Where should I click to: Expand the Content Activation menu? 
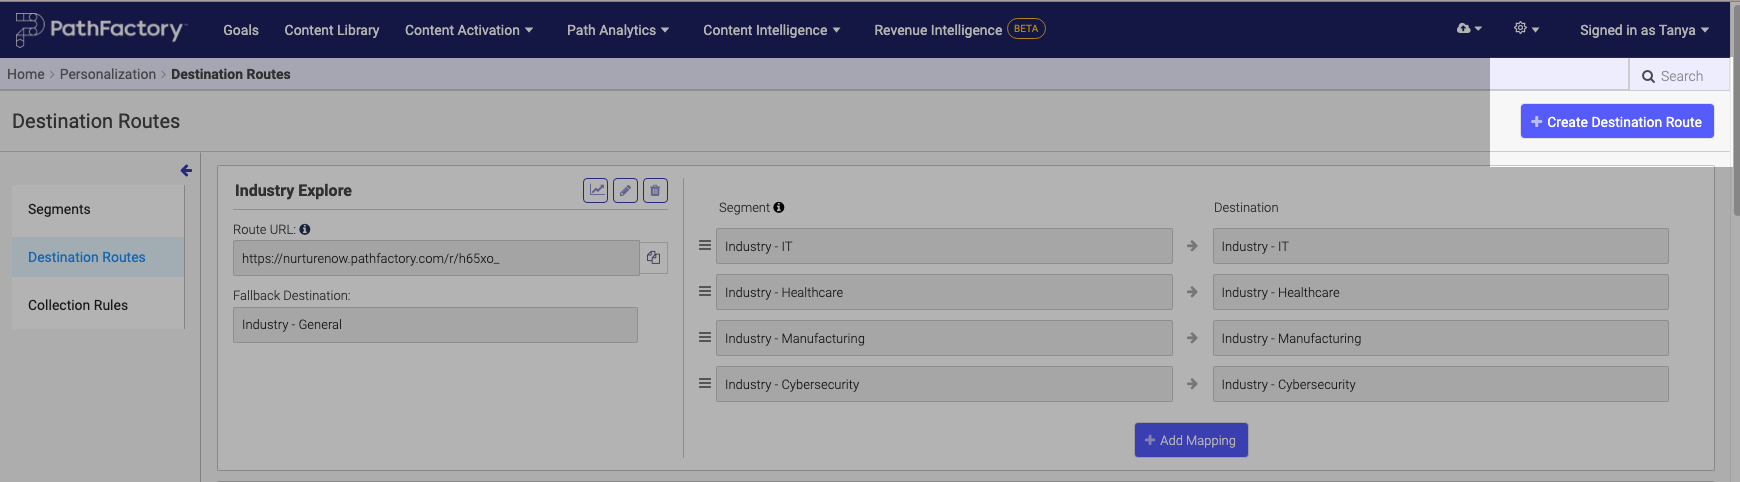[468, 30]
